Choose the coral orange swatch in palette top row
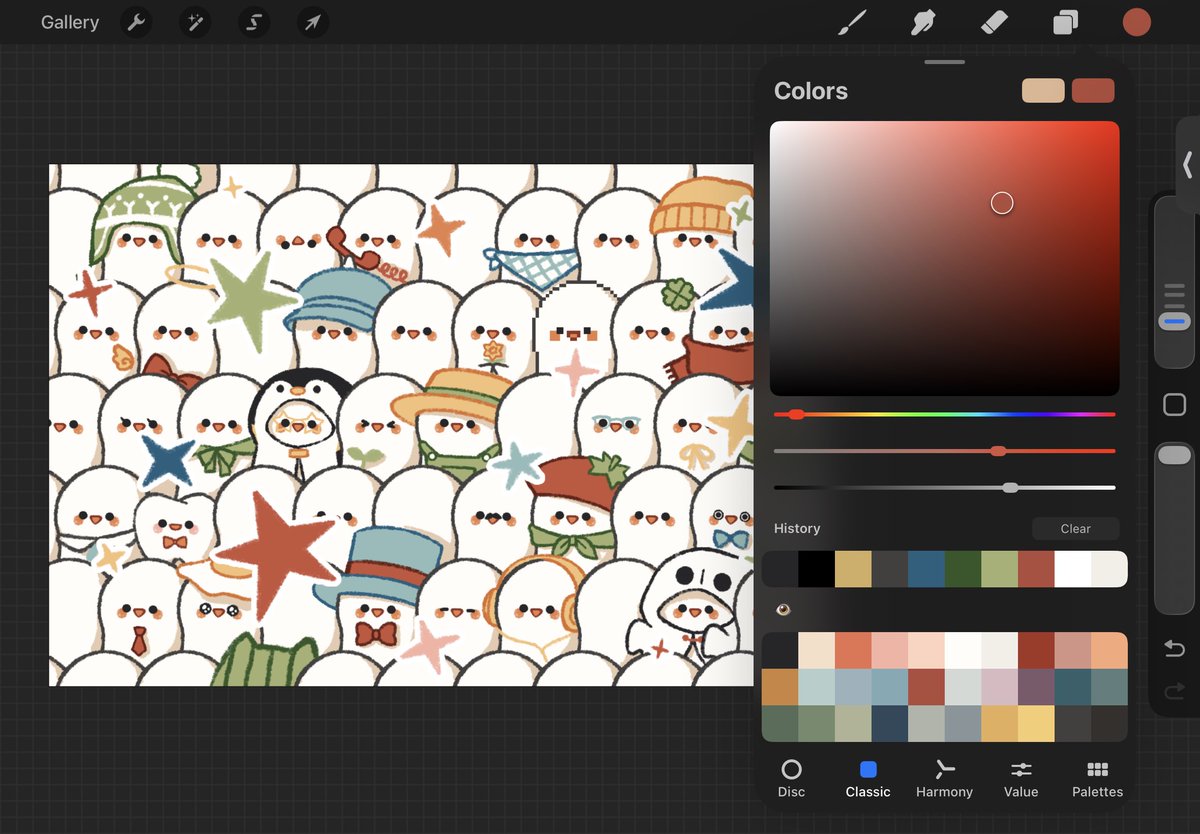 pos(853,650)
